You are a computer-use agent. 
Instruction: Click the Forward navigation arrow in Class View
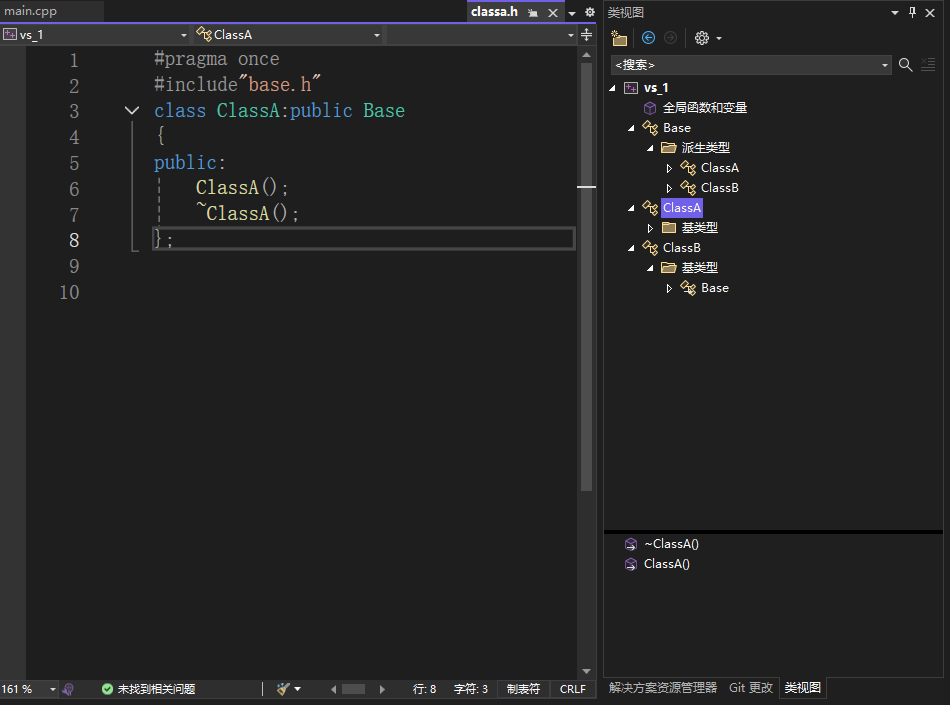(670, 38)
